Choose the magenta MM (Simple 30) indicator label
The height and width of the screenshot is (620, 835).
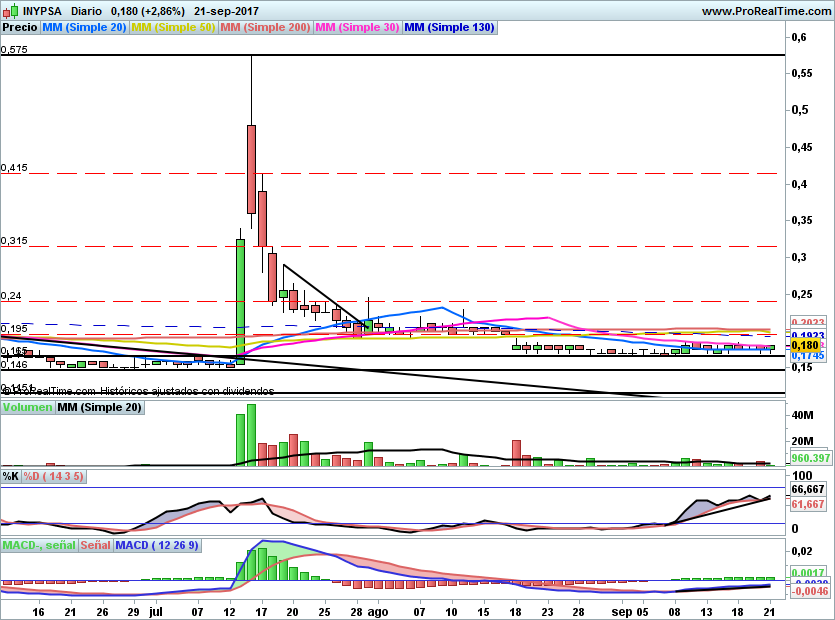point(357,28)
